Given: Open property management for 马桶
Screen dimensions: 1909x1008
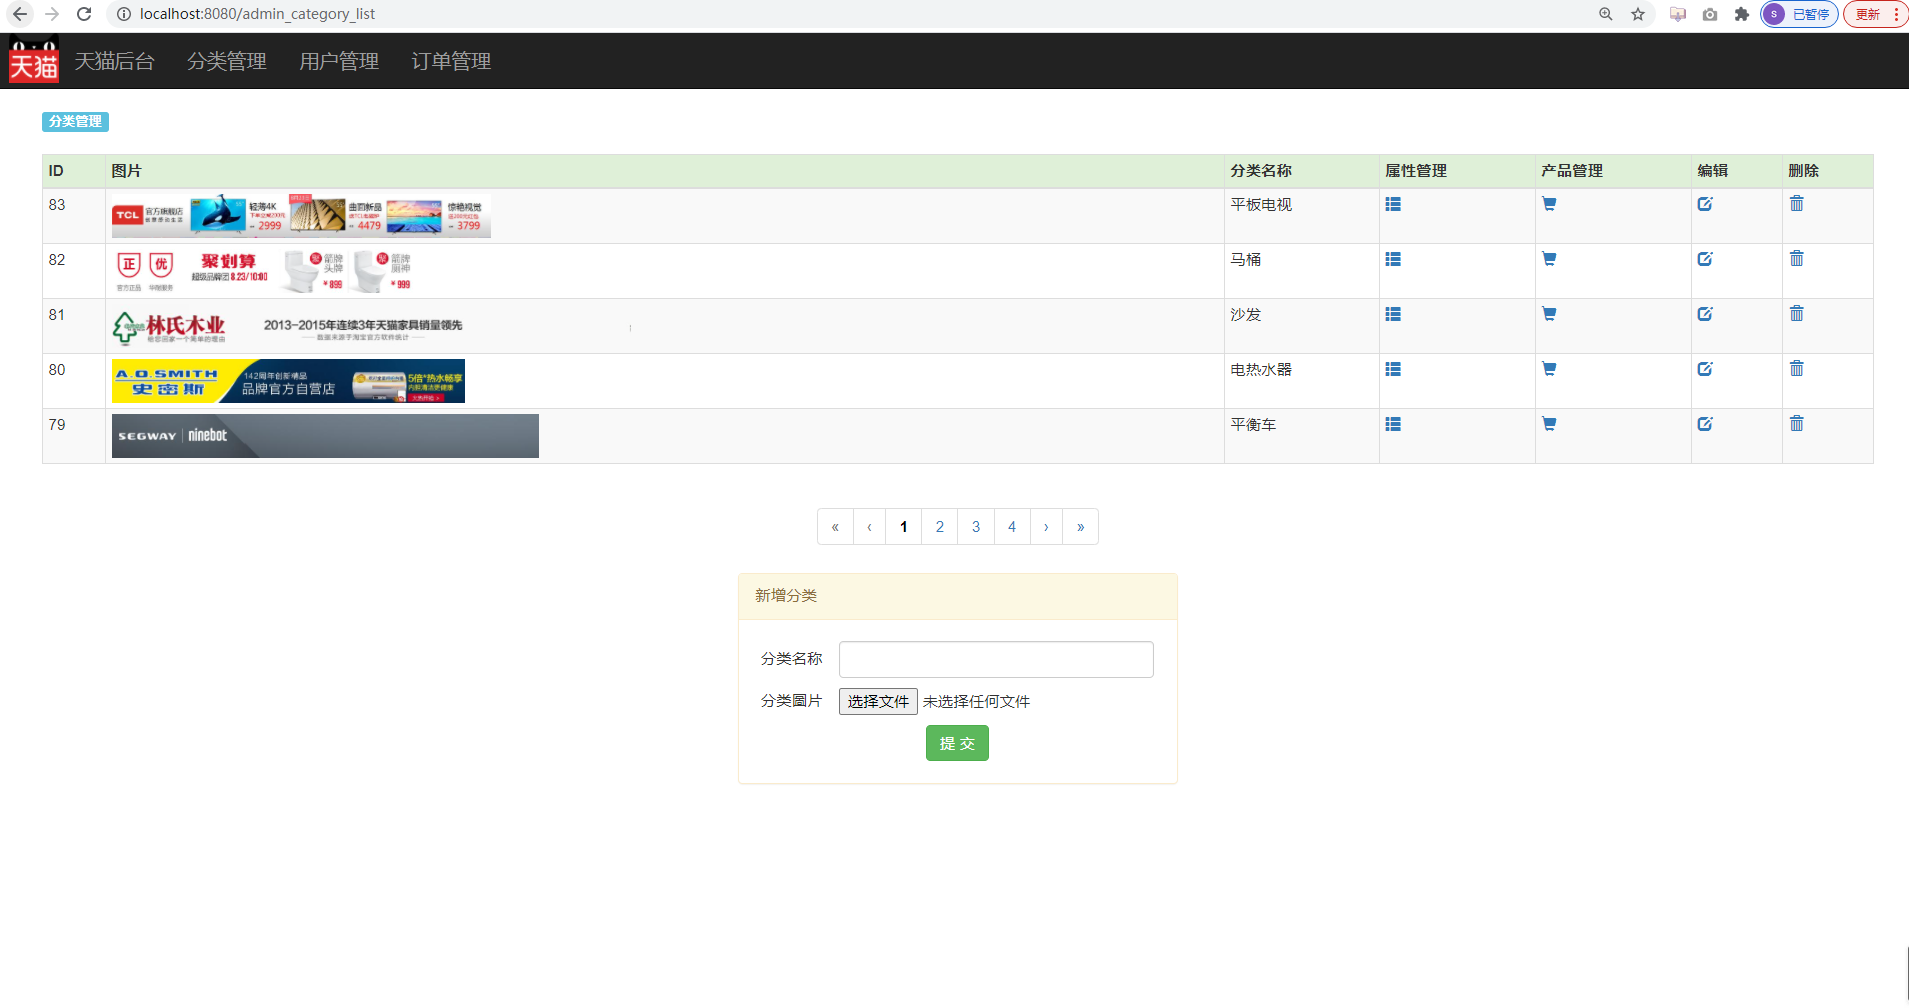Looking at the screenshot, I should point(1393,259).
